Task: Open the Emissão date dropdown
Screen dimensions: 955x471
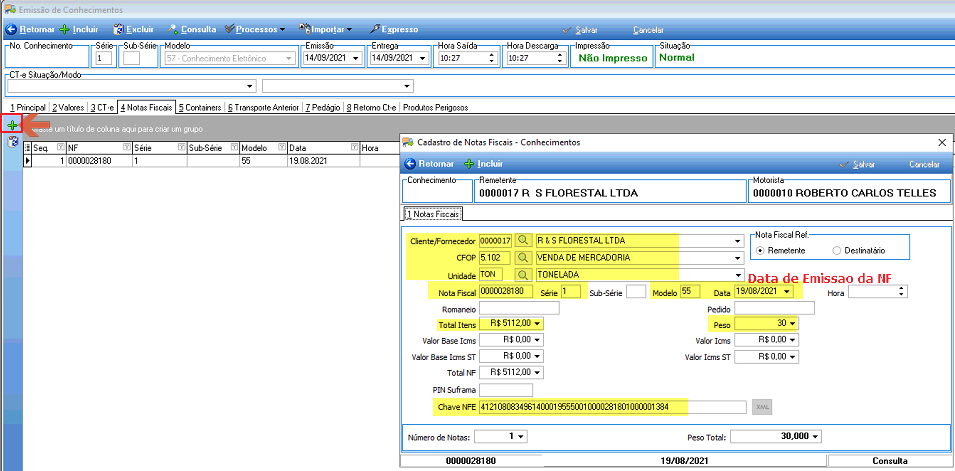Action: (x=356, y=58)
